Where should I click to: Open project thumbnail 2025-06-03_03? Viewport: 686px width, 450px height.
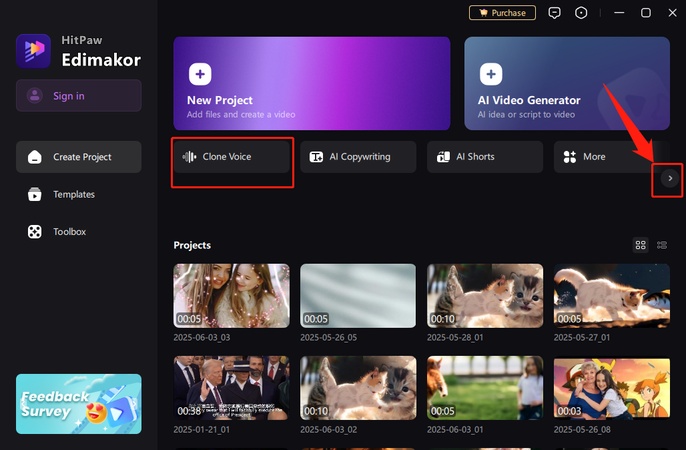point(231,295)
